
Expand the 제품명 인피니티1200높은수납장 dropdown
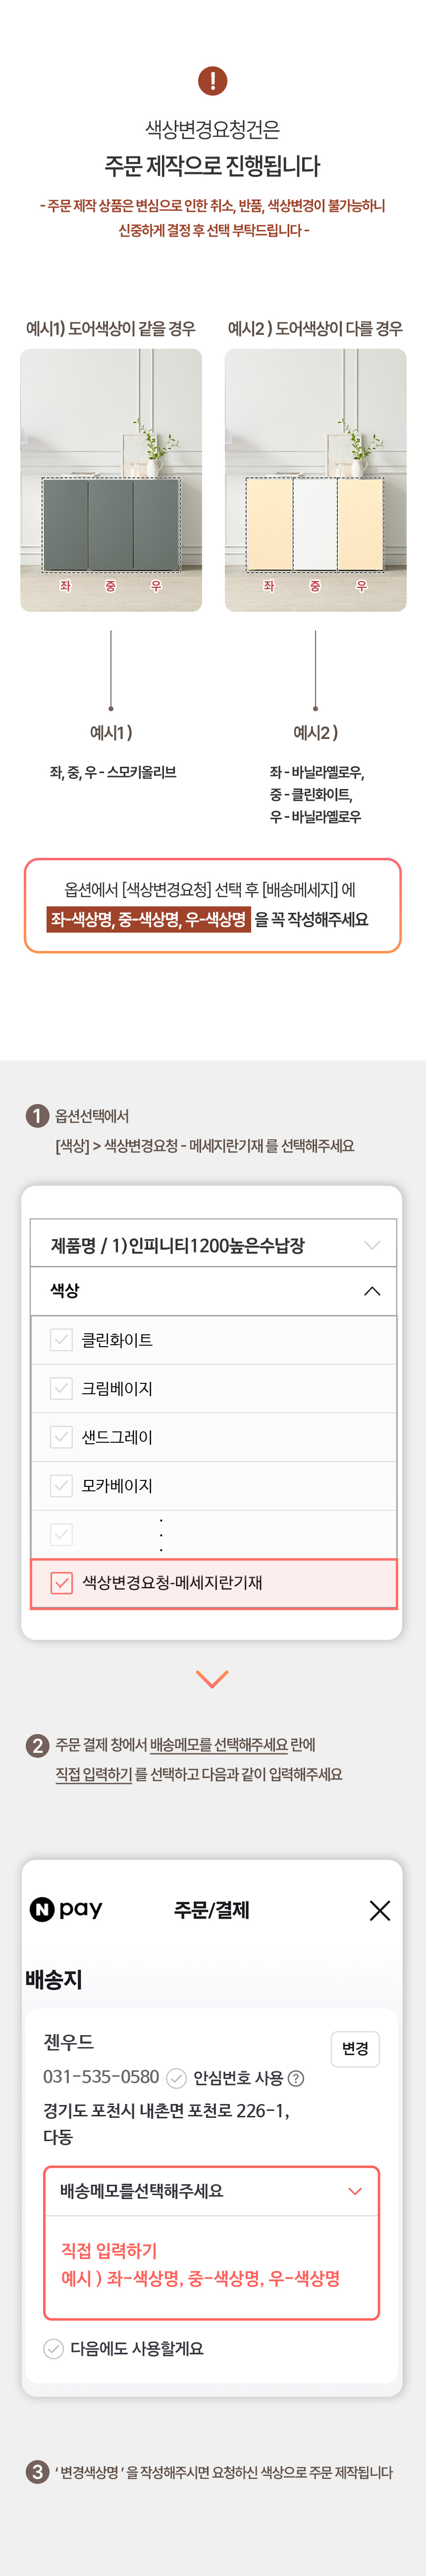point(213,1244)
